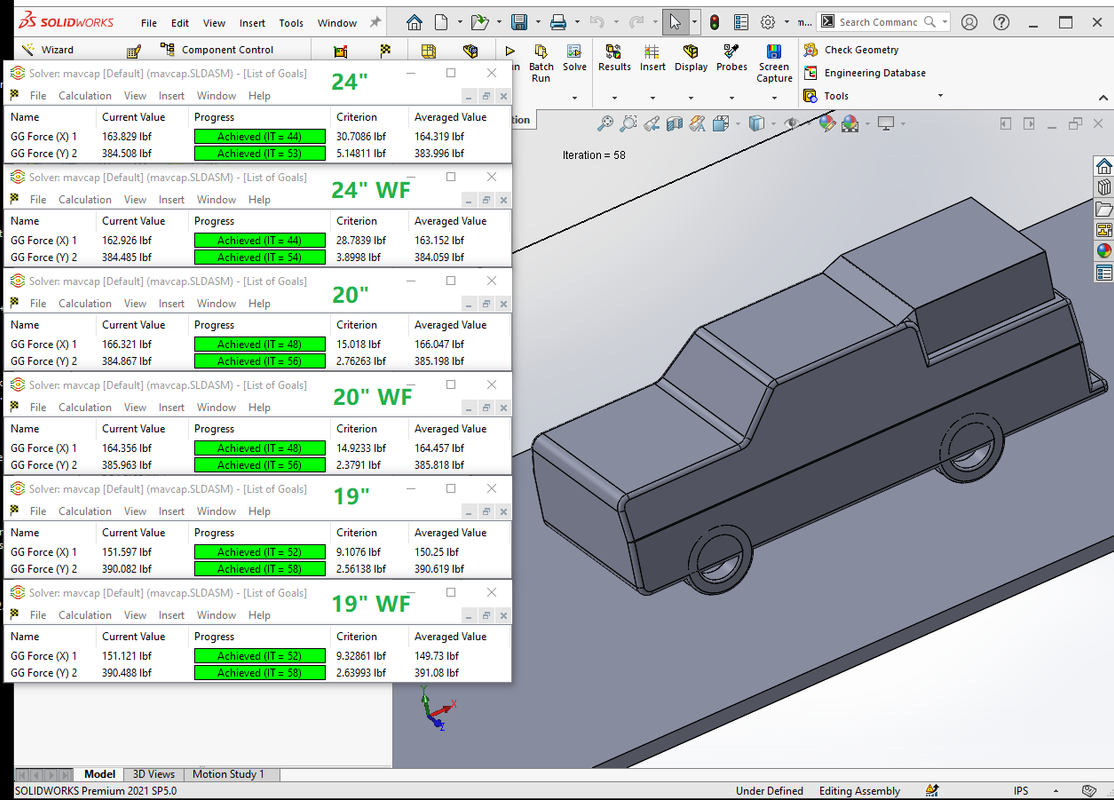Viewport: 1114px width, 800px height.
Task: Focus the Search Commands field
Action: (878, 22)
